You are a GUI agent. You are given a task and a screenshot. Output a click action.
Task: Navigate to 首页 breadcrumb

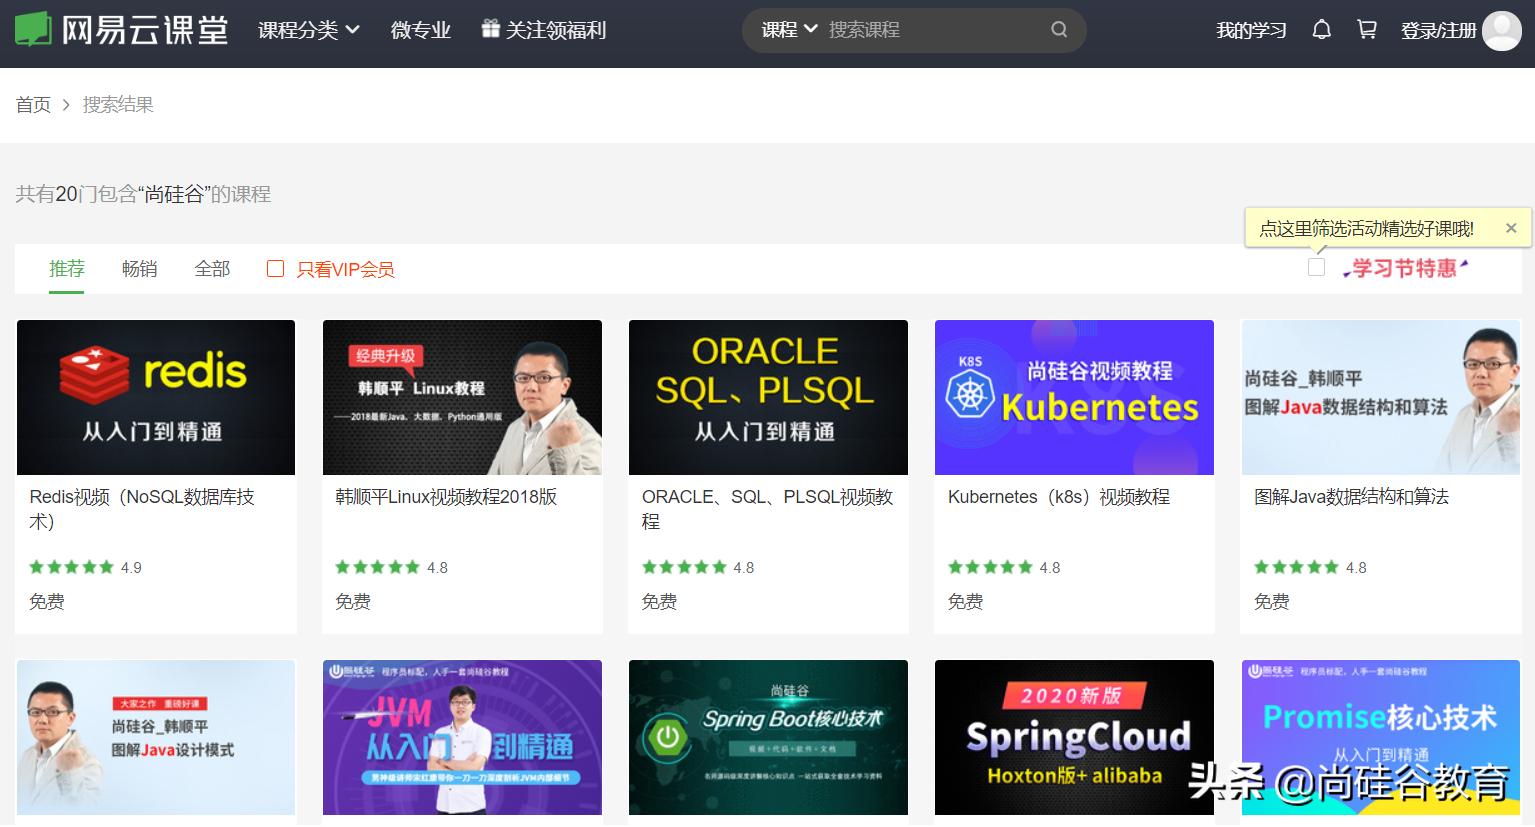point(33,105)
